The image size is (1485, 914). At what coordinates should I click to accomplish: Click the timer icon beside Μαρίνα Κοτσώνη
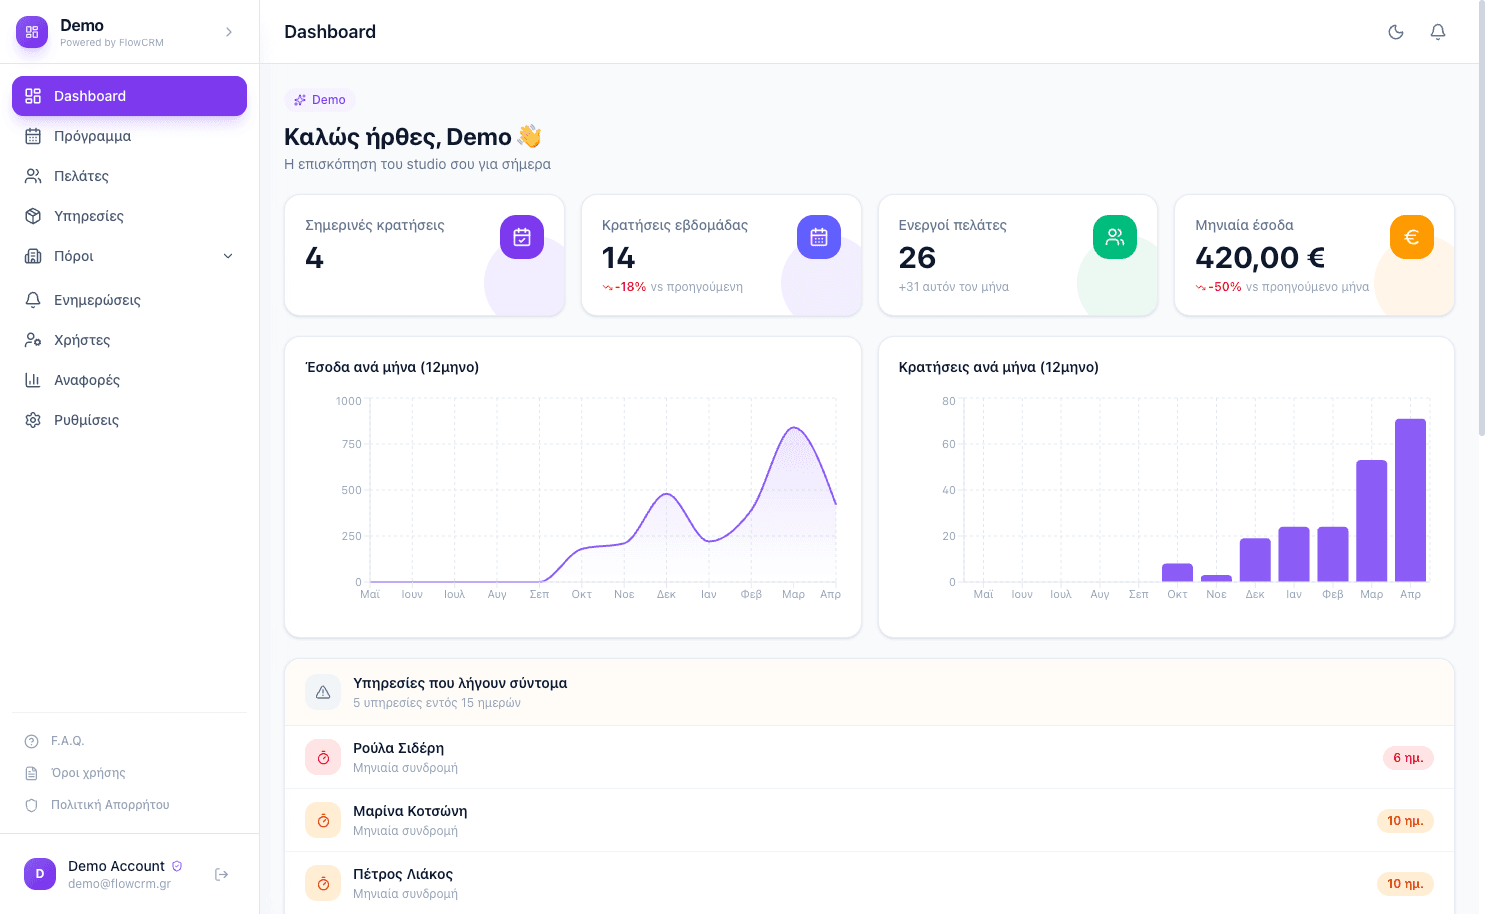(x=323, y=821)
